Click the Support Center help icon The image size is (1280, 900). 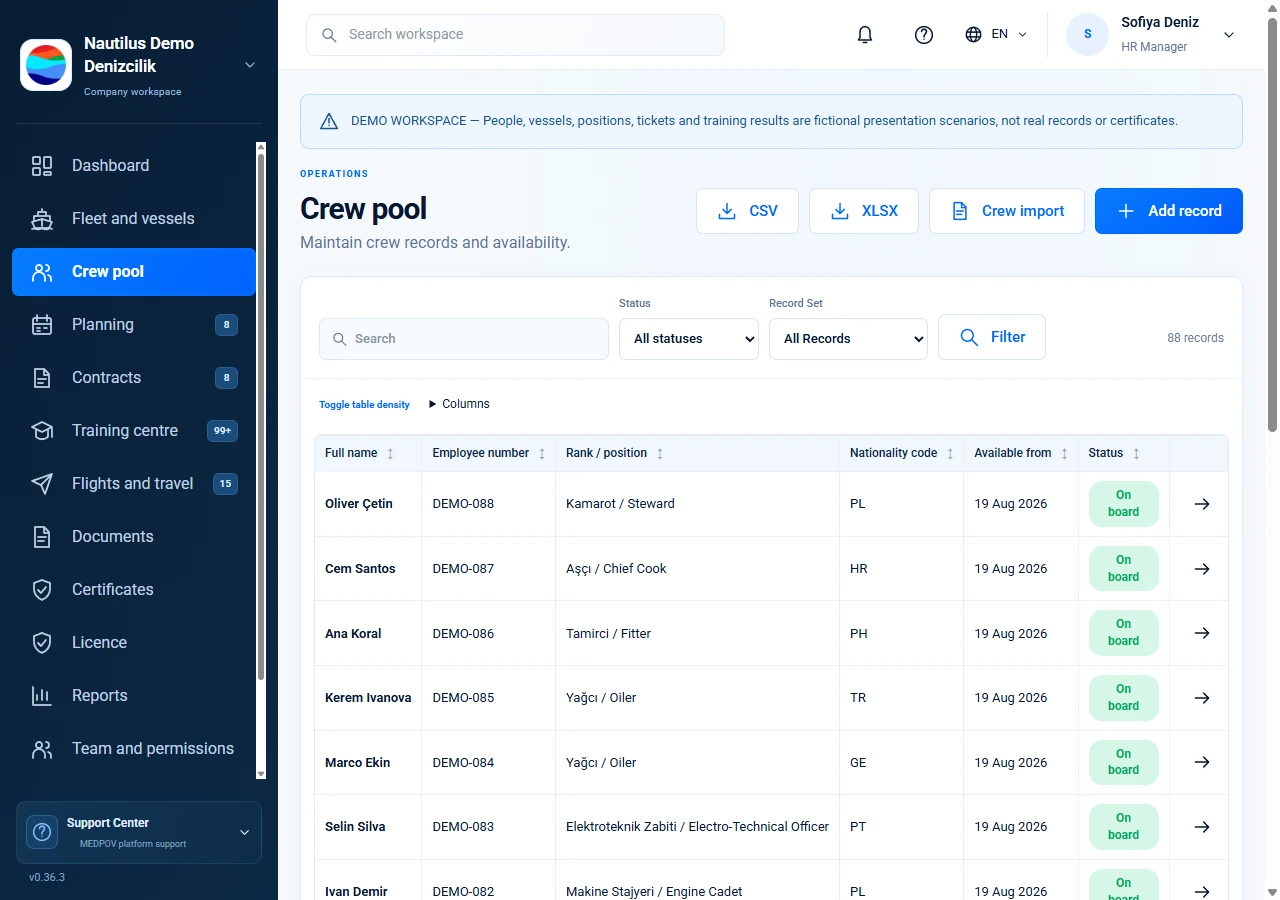point(42,832)
